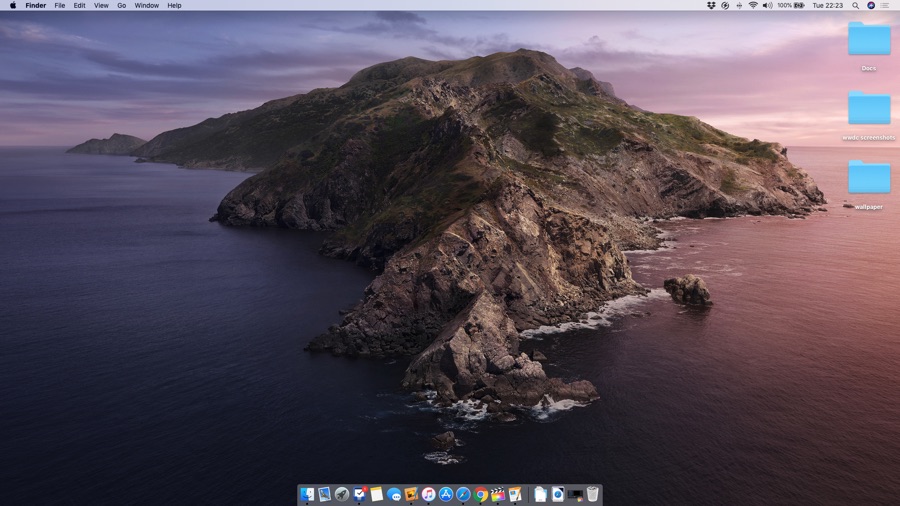Open Google Chrome from the Dock

[480, 494]
